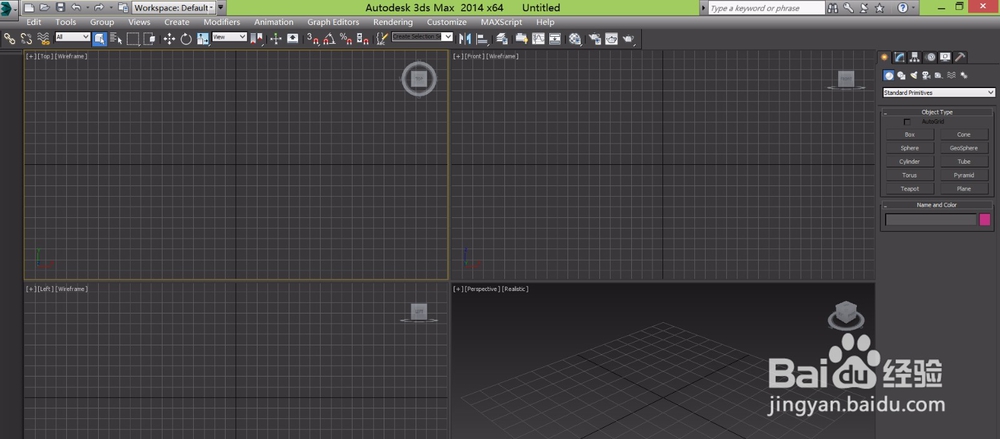Image resolution: width=1000 pixels, height=439 pixels.
Task: Open the quick access toolbar customize arrow
Action: [x=221, y=8]
